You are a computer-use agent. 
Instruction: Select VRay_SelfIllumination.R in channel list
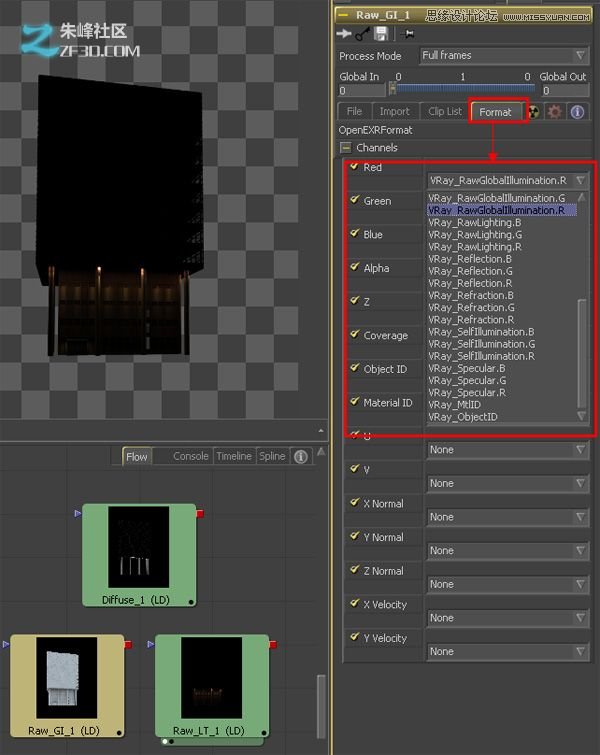tap(482, 356)
